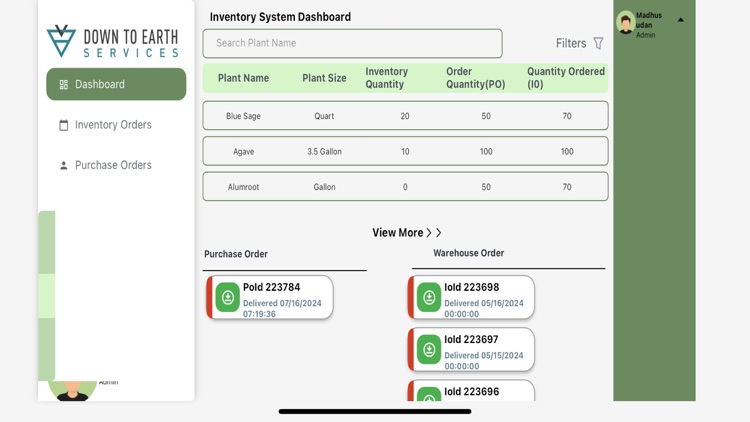Select the Blue Sage row name
Viewport: 750px width, 422px height.
tap(243, 116)
